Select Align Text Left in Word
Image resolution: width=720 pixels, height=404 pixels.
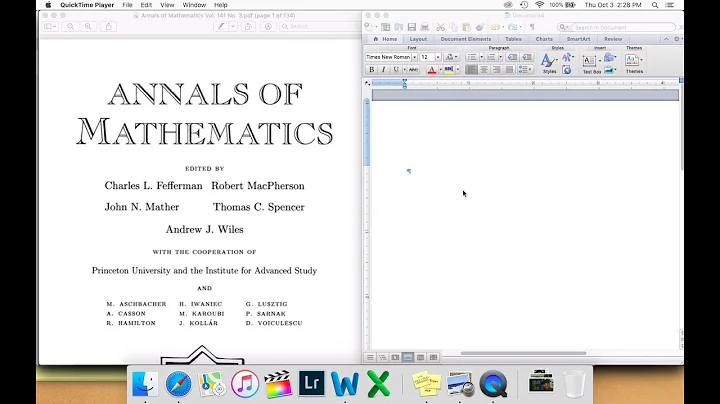coord(471,70)
